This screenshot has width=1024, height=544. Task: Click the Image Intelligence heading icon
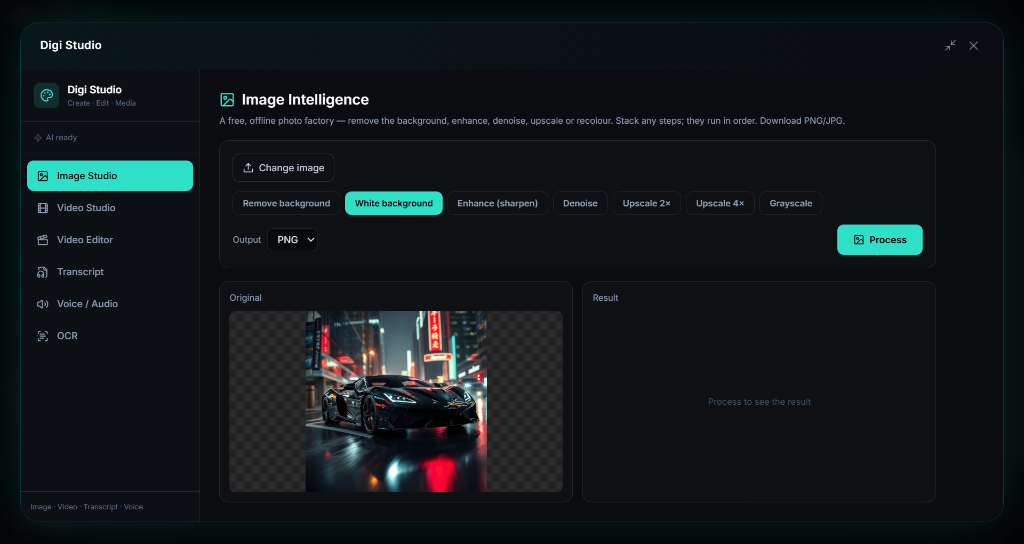click(x=227, y=99)
